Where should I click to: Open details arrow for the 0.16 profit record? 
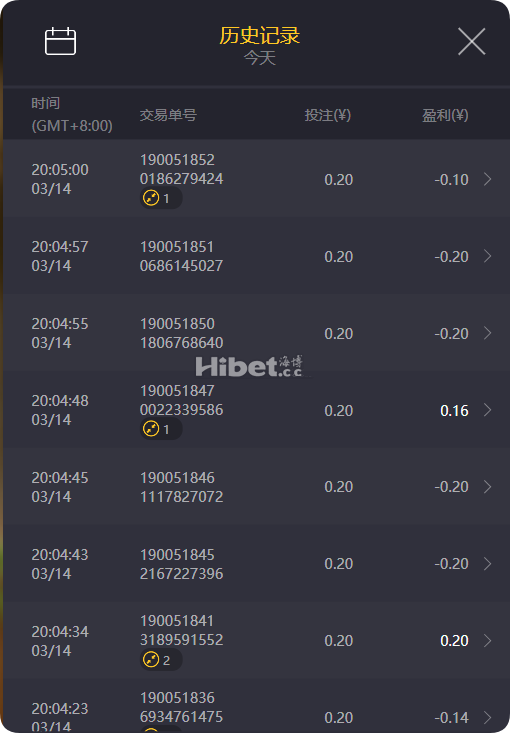click(488, 410)
